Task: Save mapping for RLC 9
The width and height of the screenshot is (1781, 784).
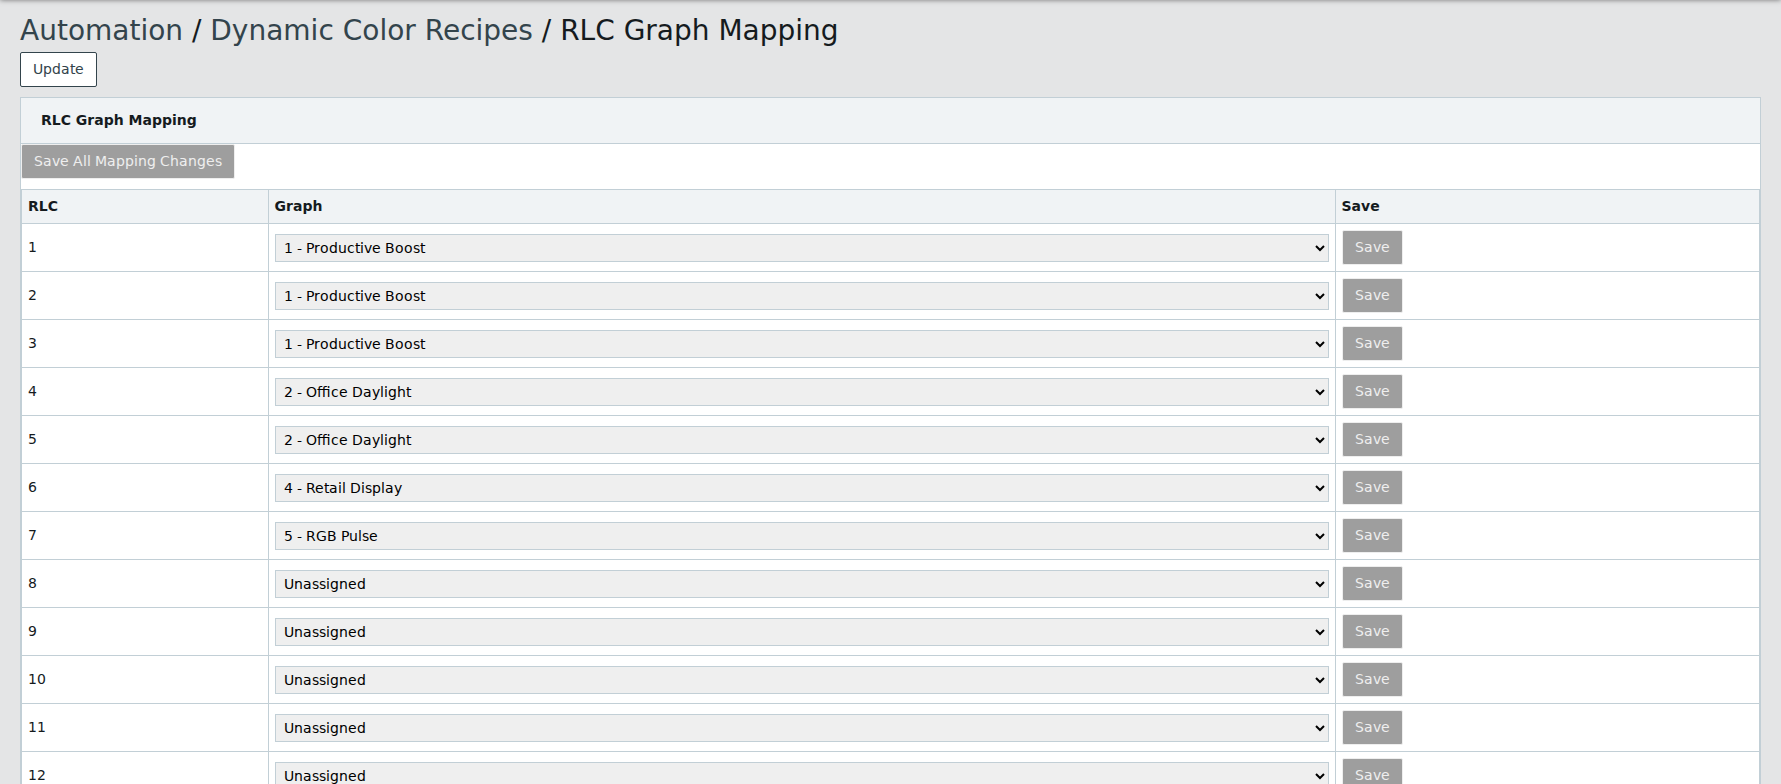Action: 1372,631
